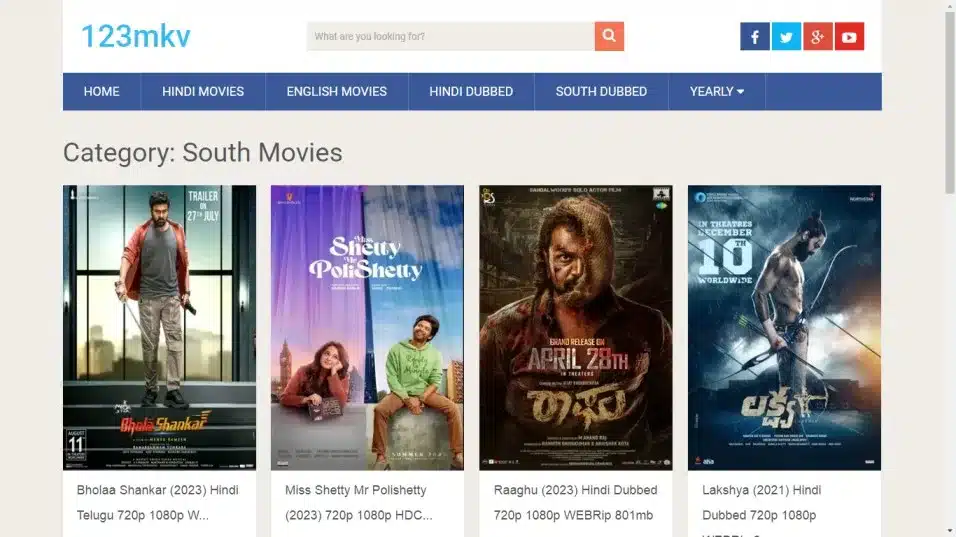Screen dimensions: 956x537
Task: Click the Raaghu (2023) Hindi Dubbed title link
Action: click(576, 502)
